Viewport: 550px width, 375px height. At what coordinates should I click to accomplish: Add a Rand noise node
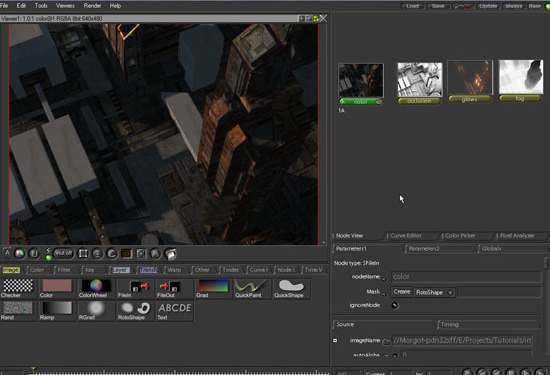point(18,311)
